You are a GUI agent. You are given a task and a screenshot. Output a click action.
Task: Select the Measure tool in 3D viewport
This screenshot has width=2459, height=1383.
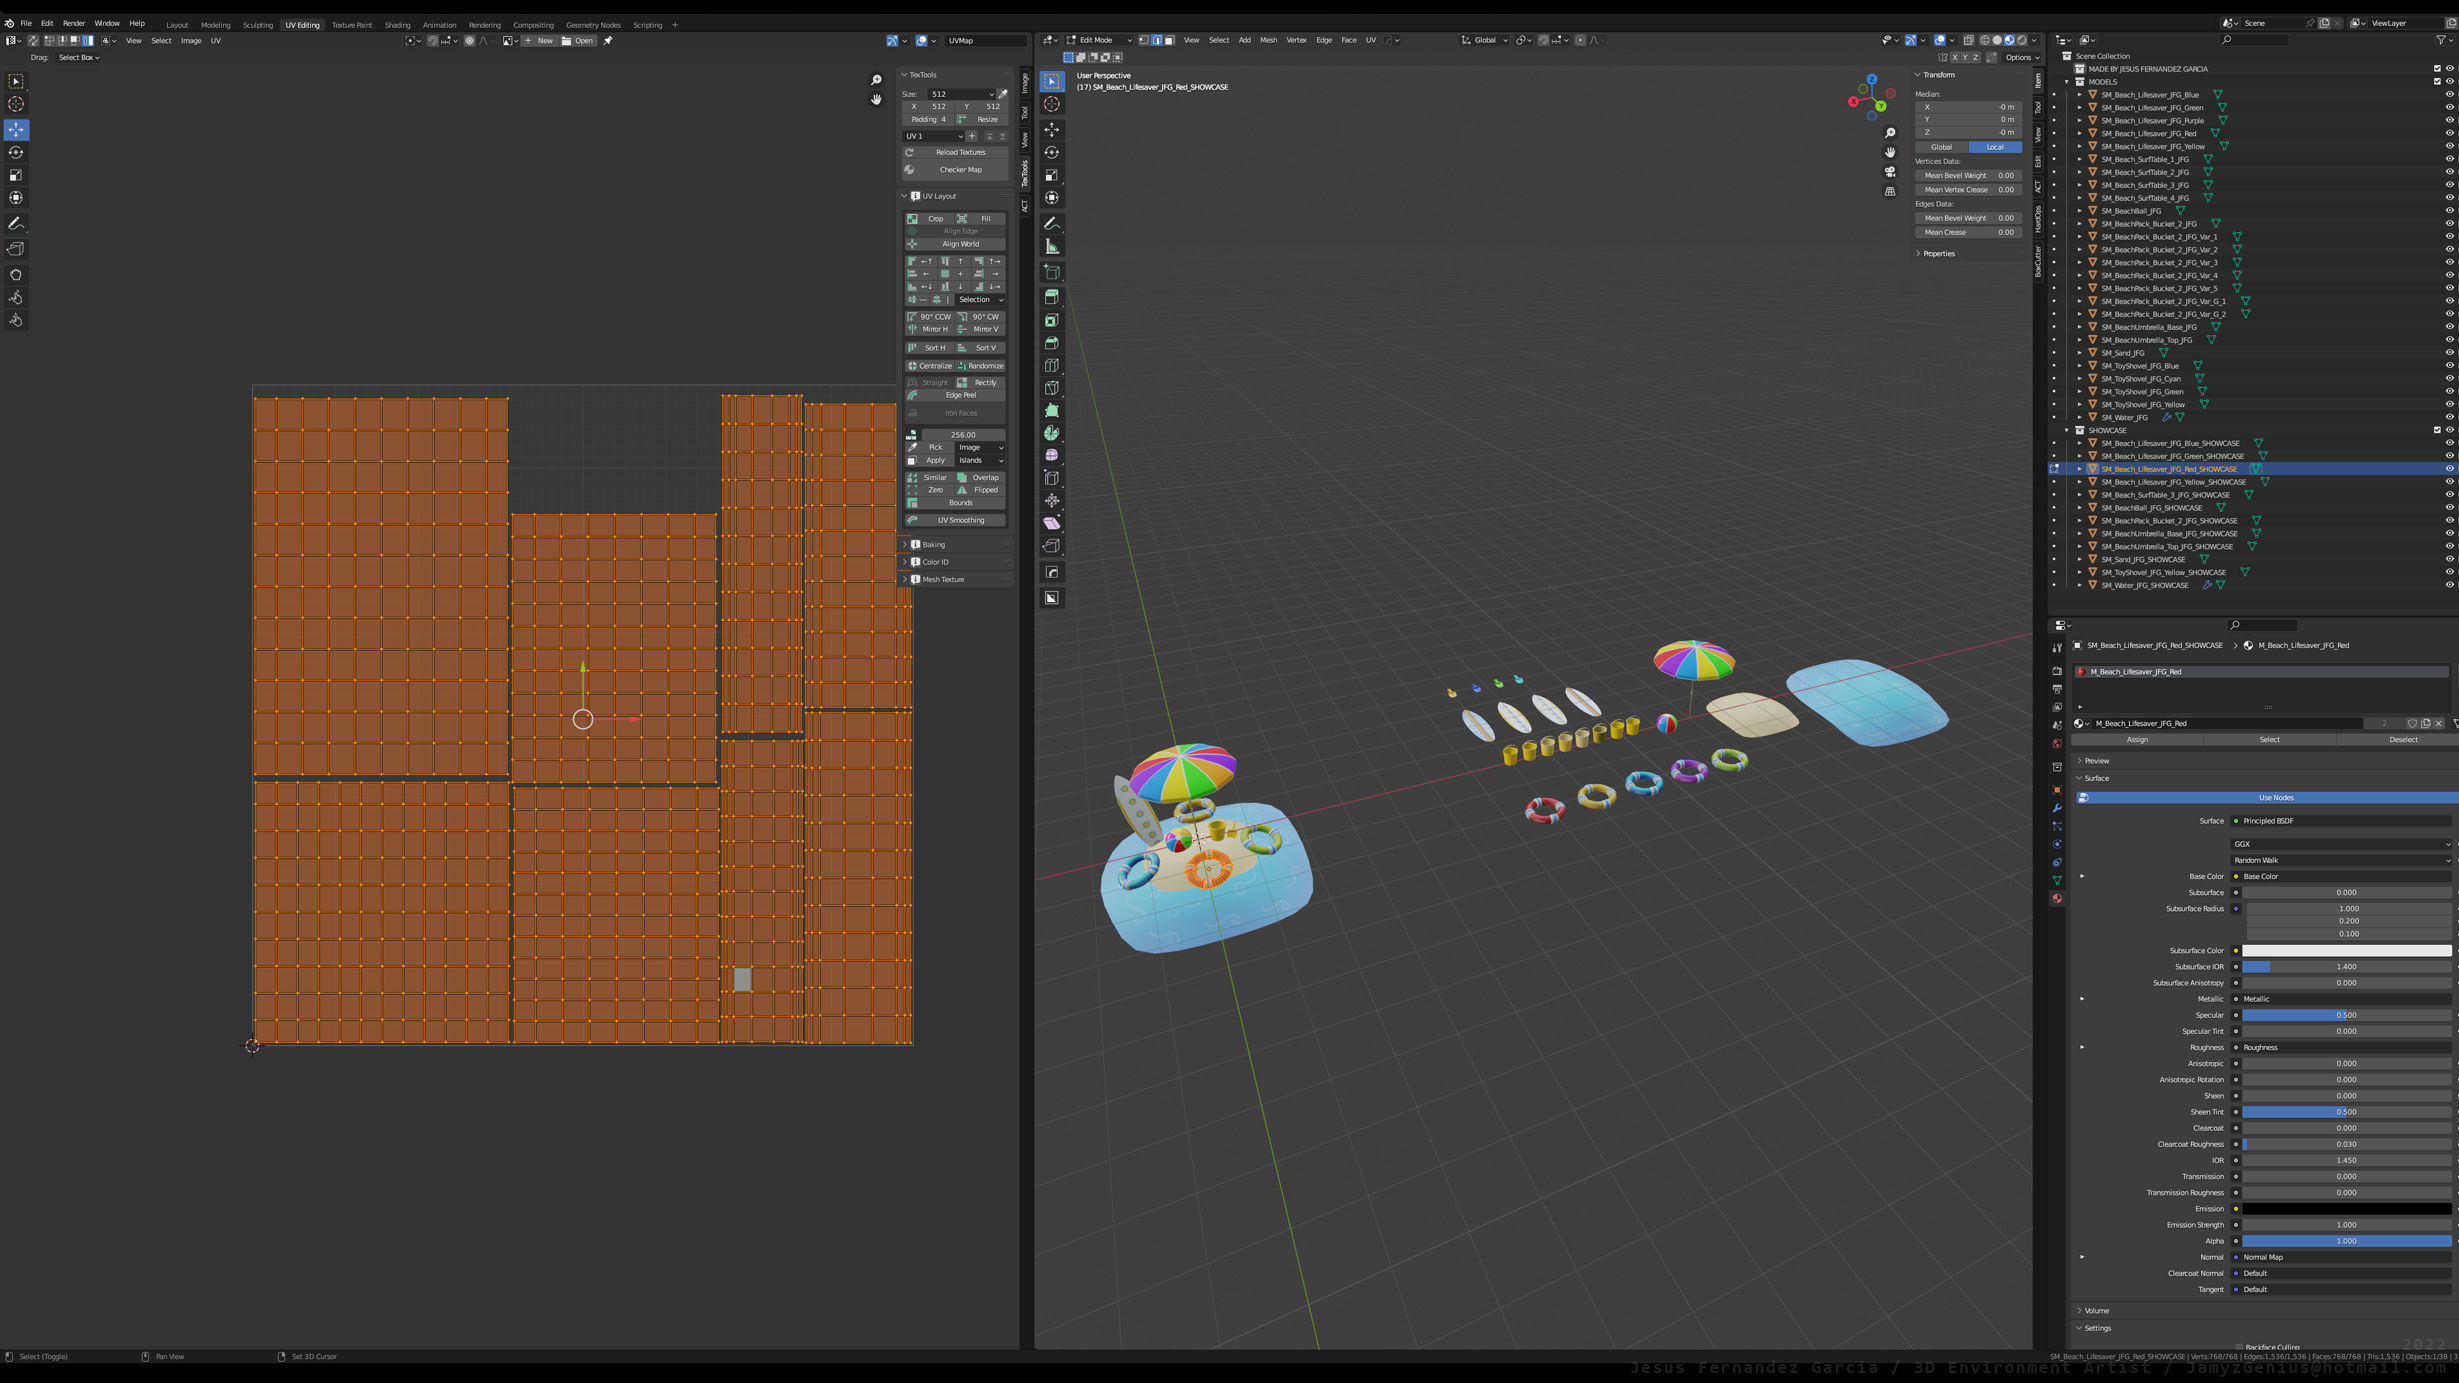pyautogui.click(x=1052, y=247)
